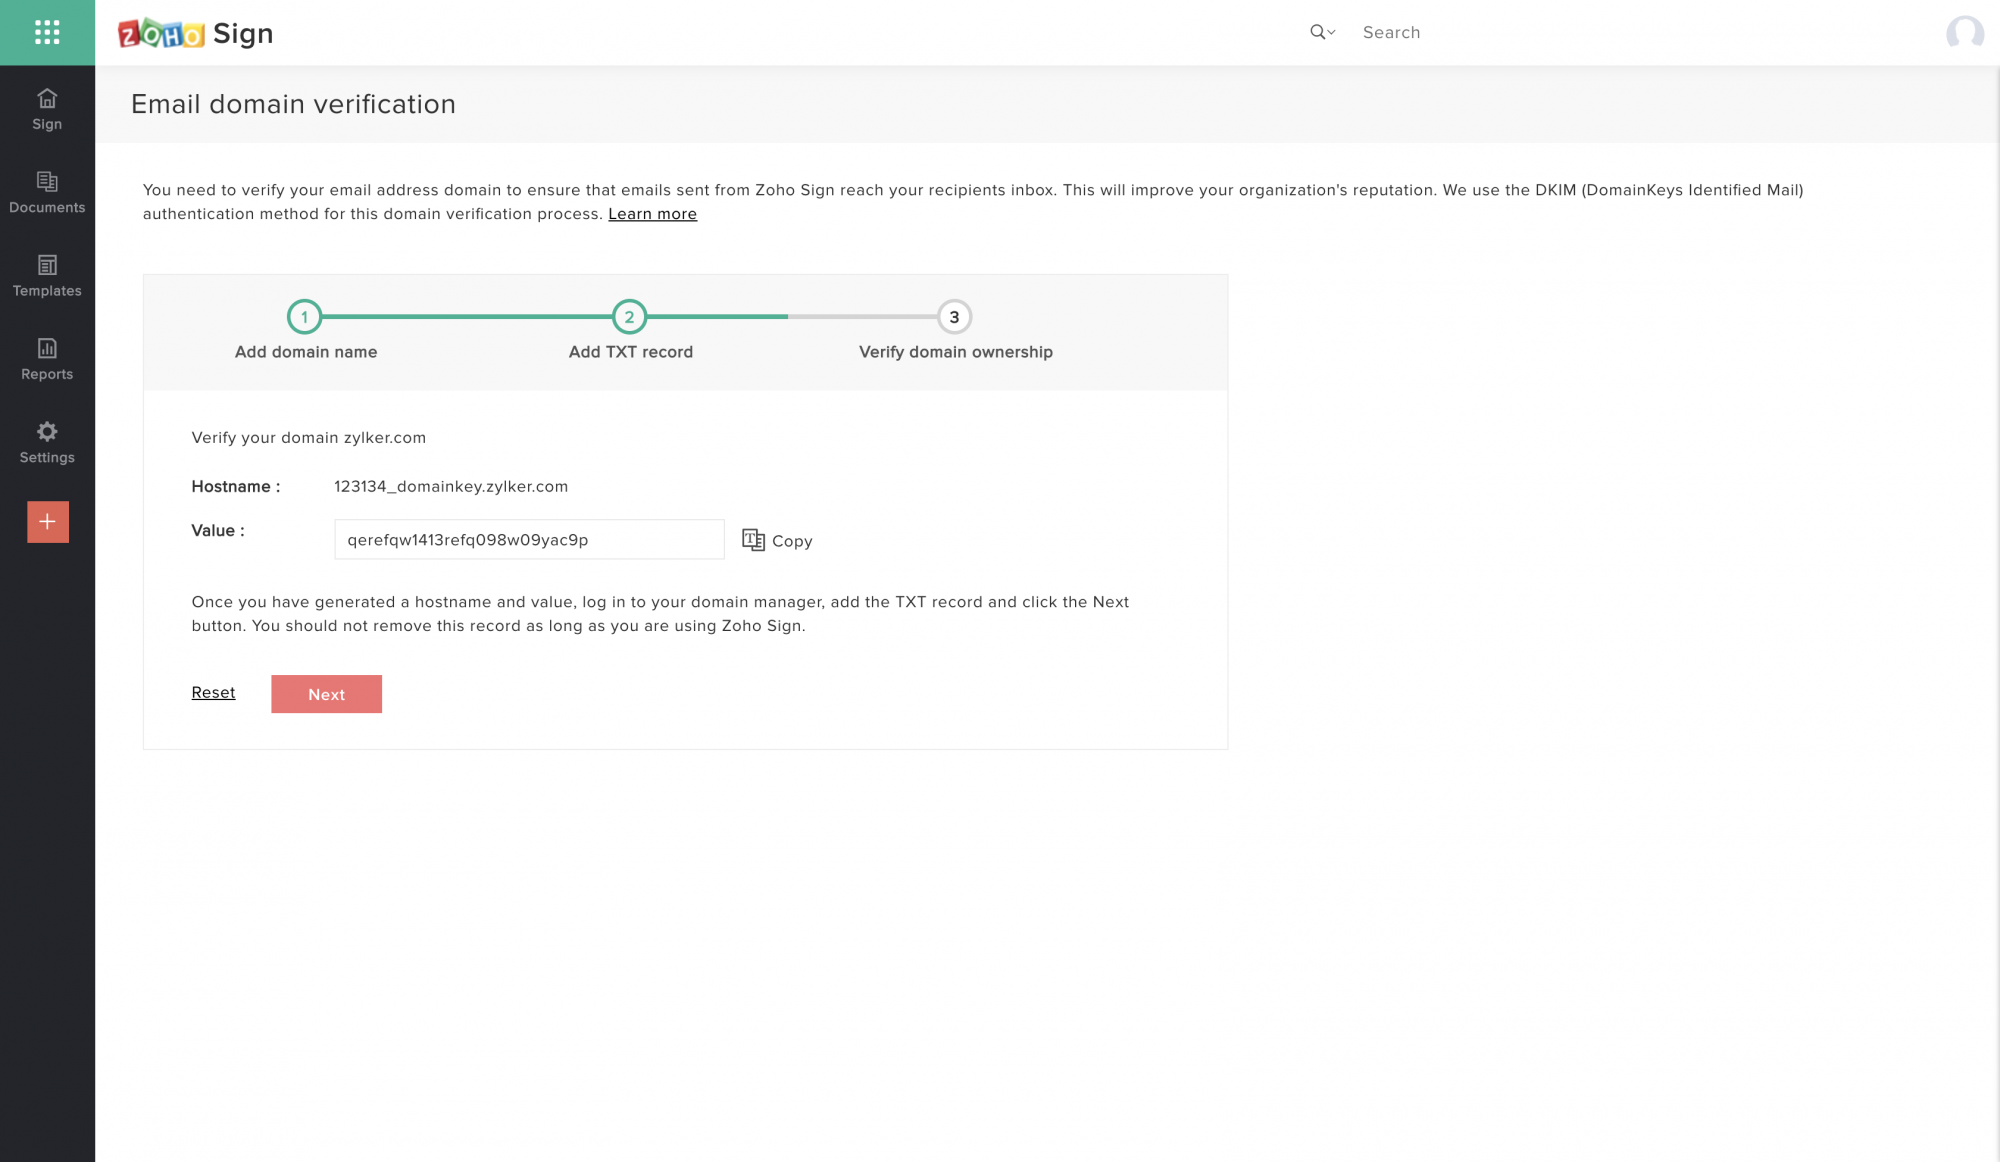Viewport: 2000px width, 1162px height.
Task: Click Settings gear icon in sidebar
Action: click(46, 432)
